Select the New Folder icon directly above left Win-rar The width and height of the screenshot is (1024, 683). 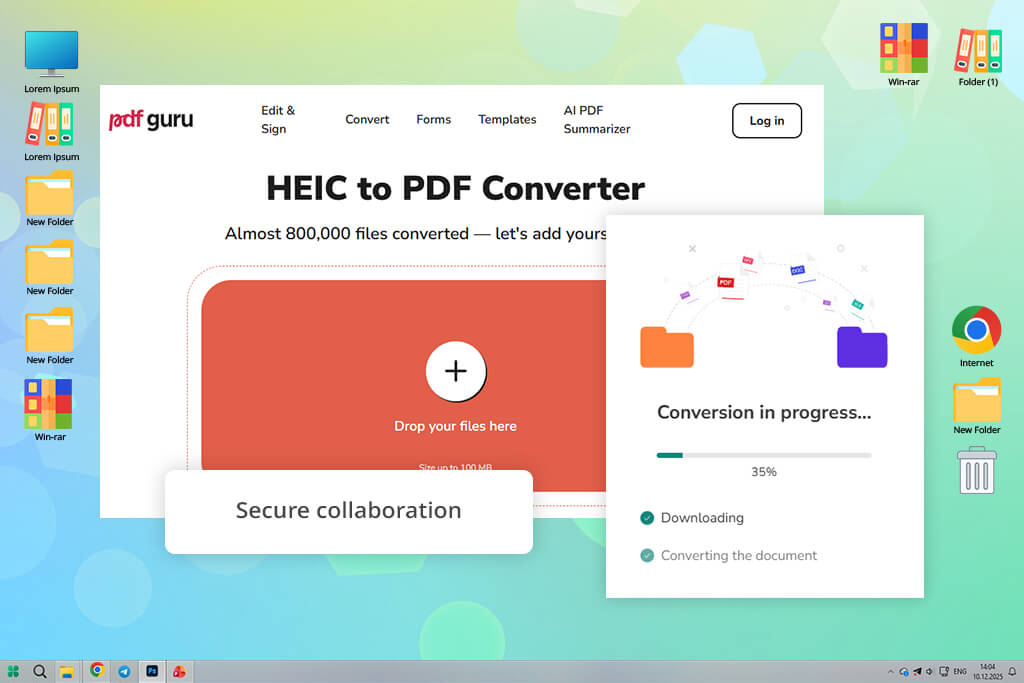click(x=50, y=336)
